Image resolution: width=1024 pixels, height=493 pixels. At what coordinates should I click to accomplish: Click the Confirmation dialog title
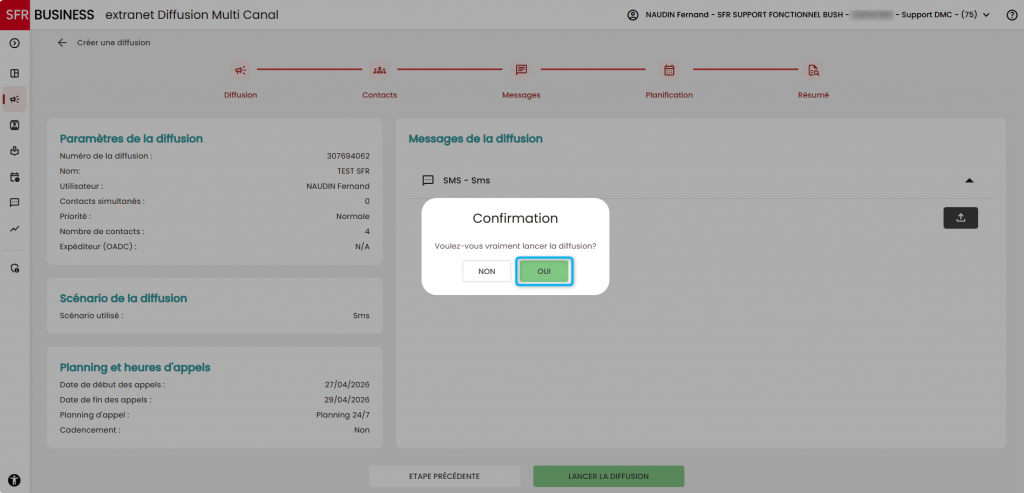coord(515,218)
